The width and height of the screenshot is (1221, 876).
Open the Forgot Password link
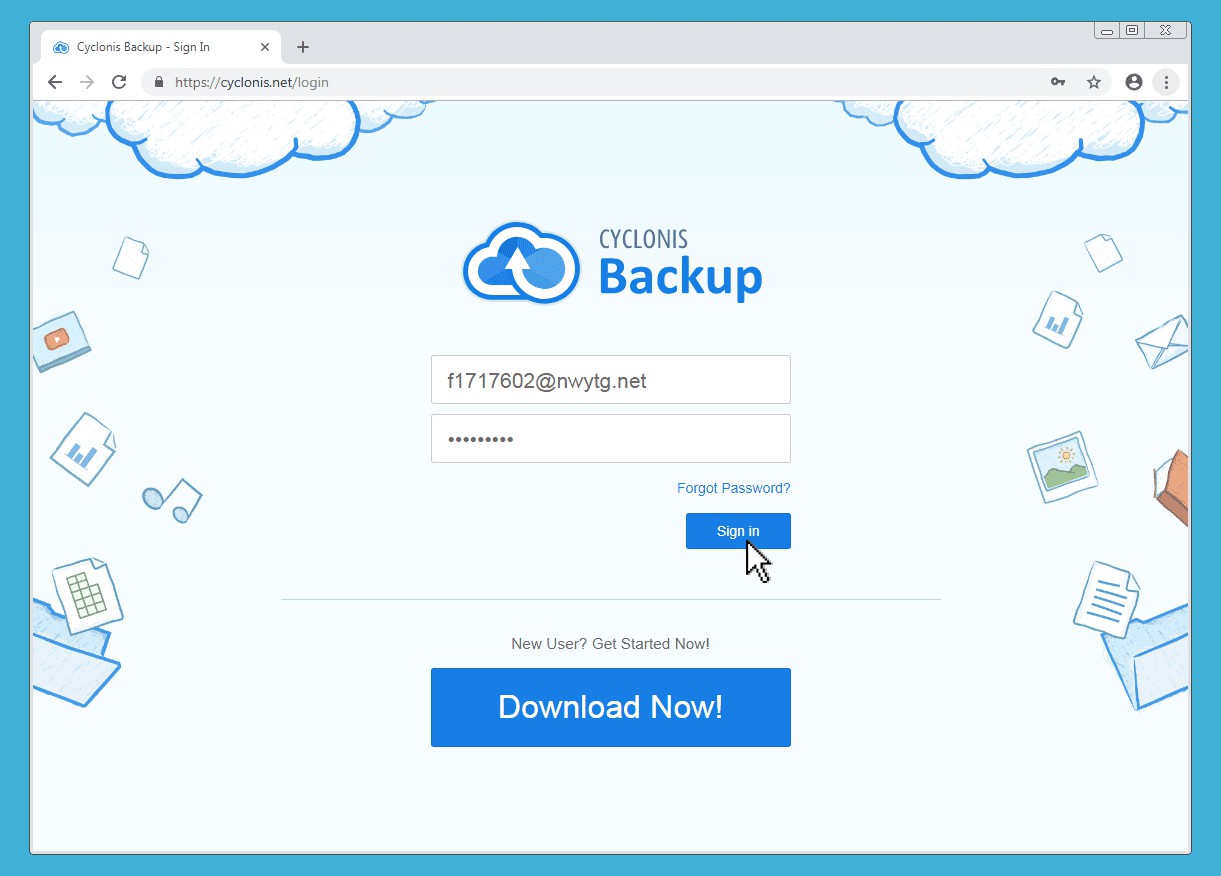pyautogui.click(x=733, y=488)
